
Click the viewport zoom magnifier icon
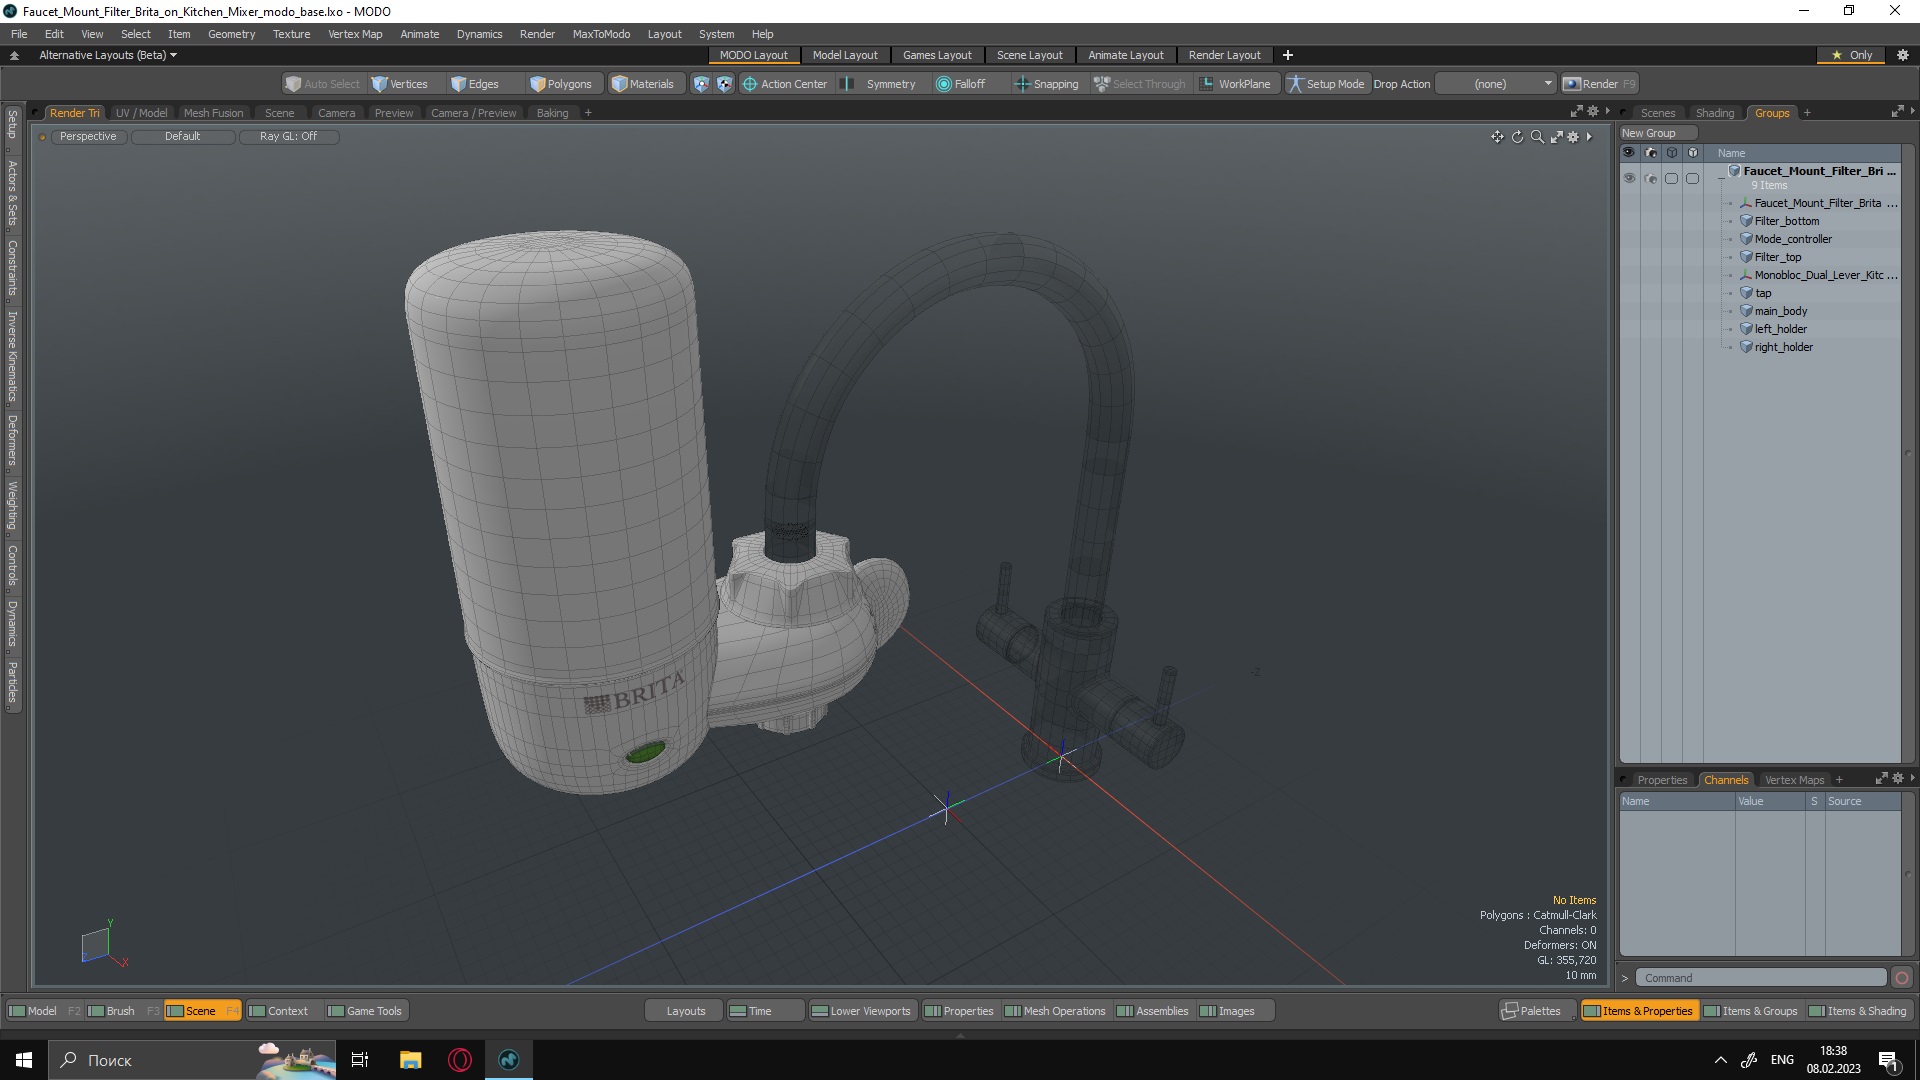click(x=1537, y=137)
